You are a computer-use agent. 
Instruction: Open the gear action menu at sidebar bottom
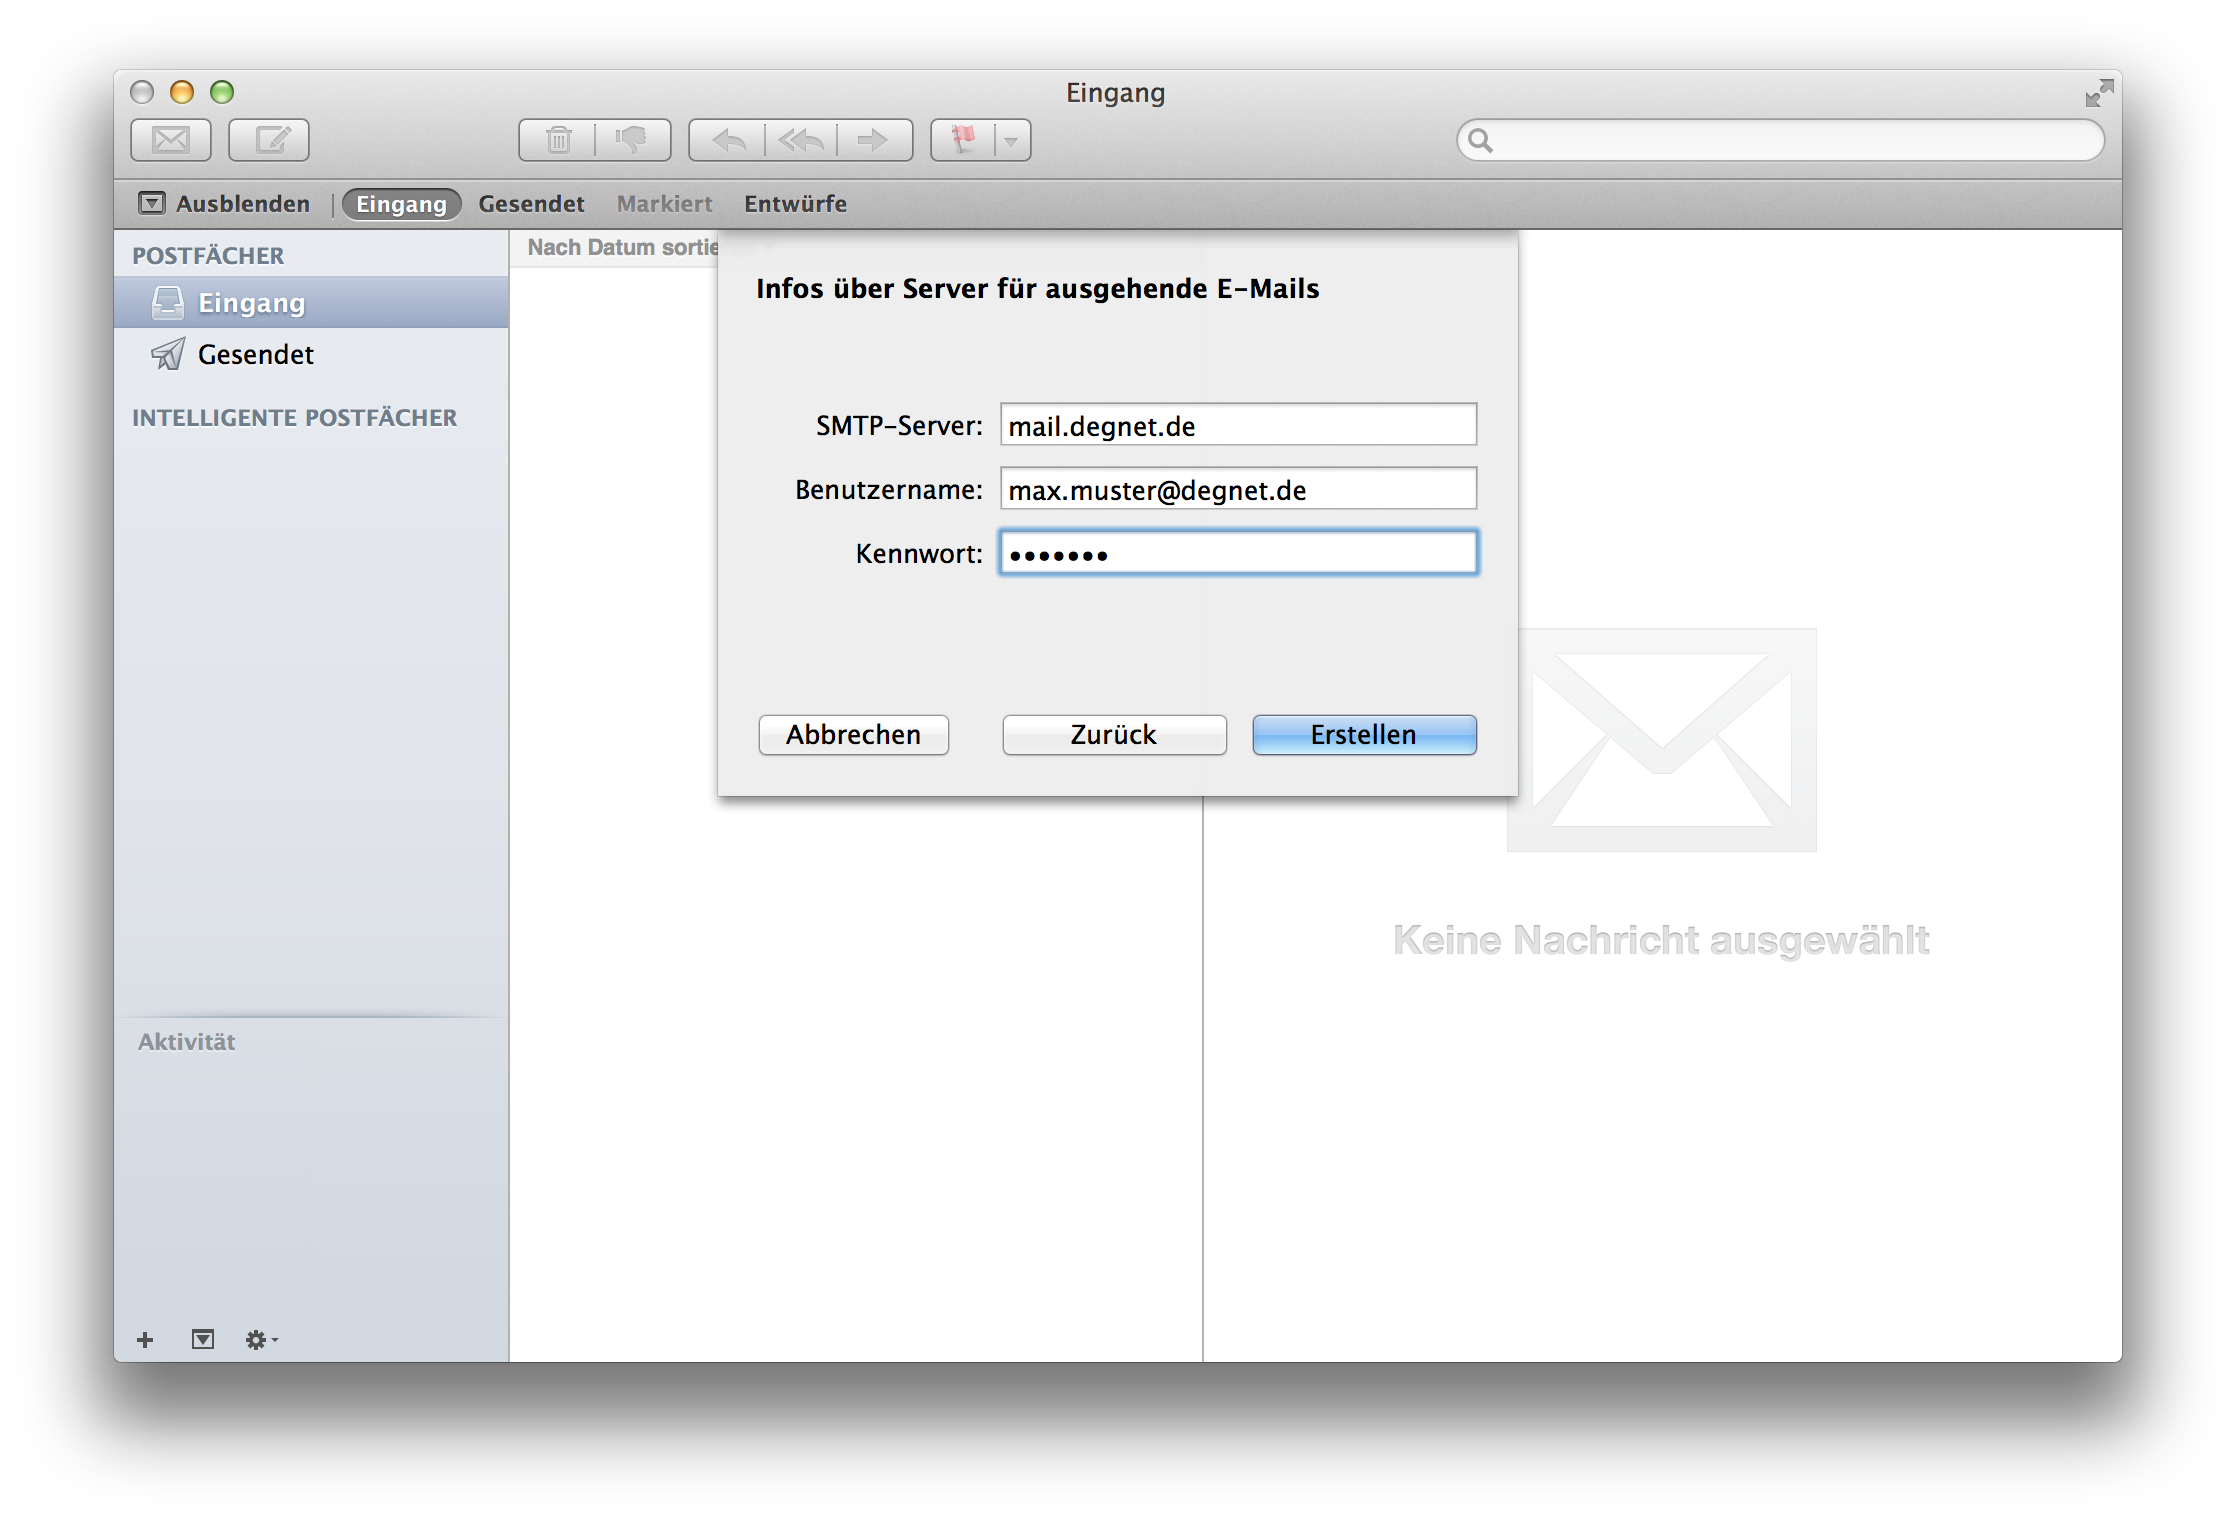pyautogui.click(x=260, y=1340)
